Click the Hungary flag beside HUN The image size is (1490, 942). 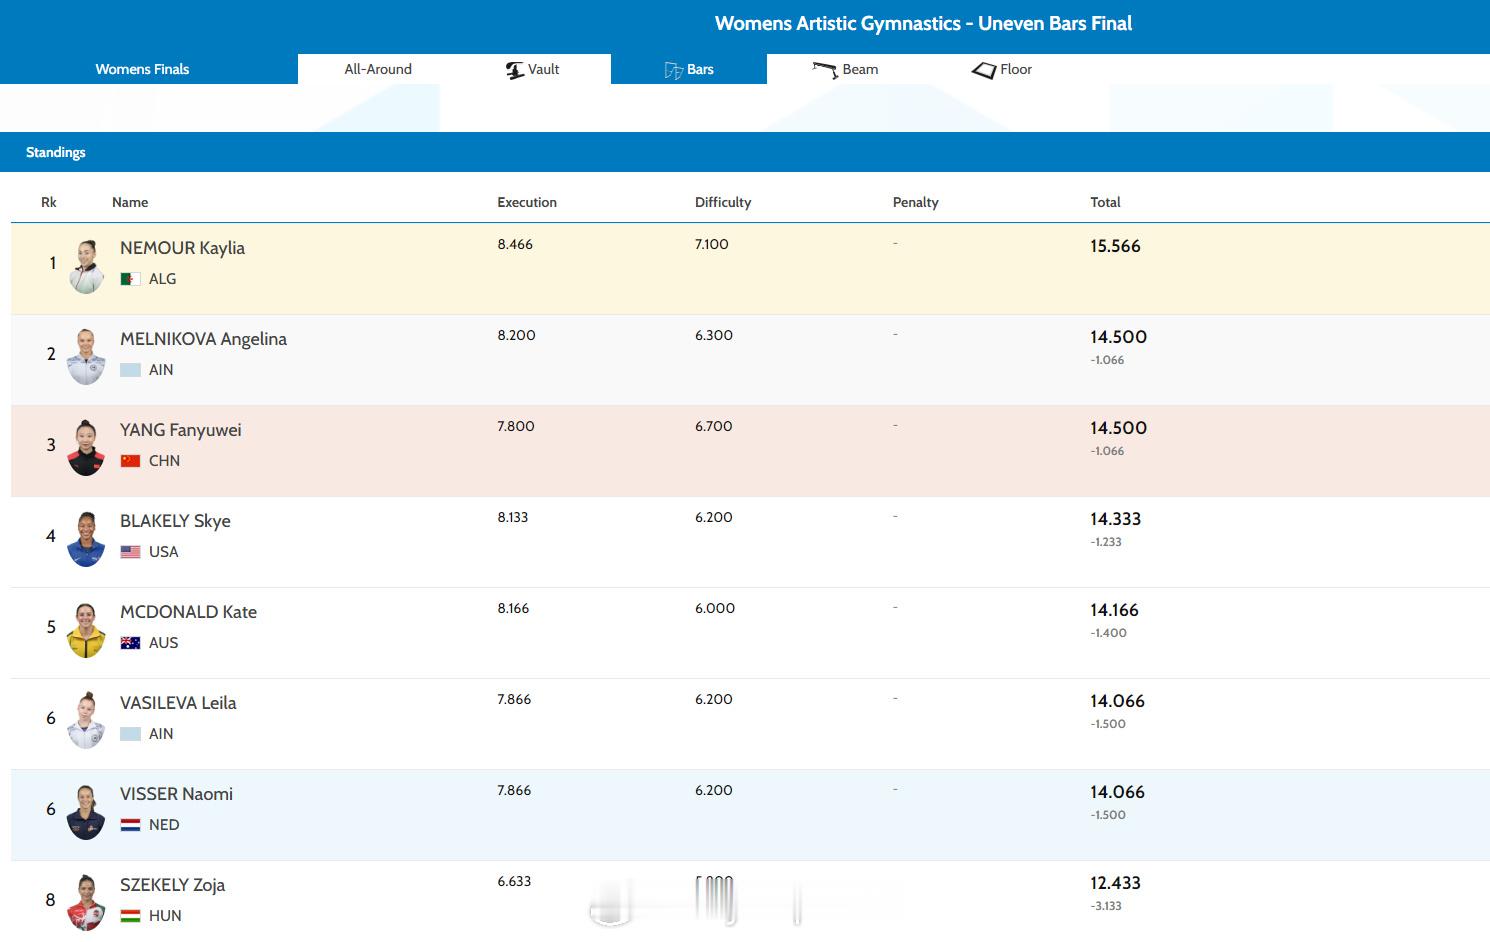click(130, 916)
